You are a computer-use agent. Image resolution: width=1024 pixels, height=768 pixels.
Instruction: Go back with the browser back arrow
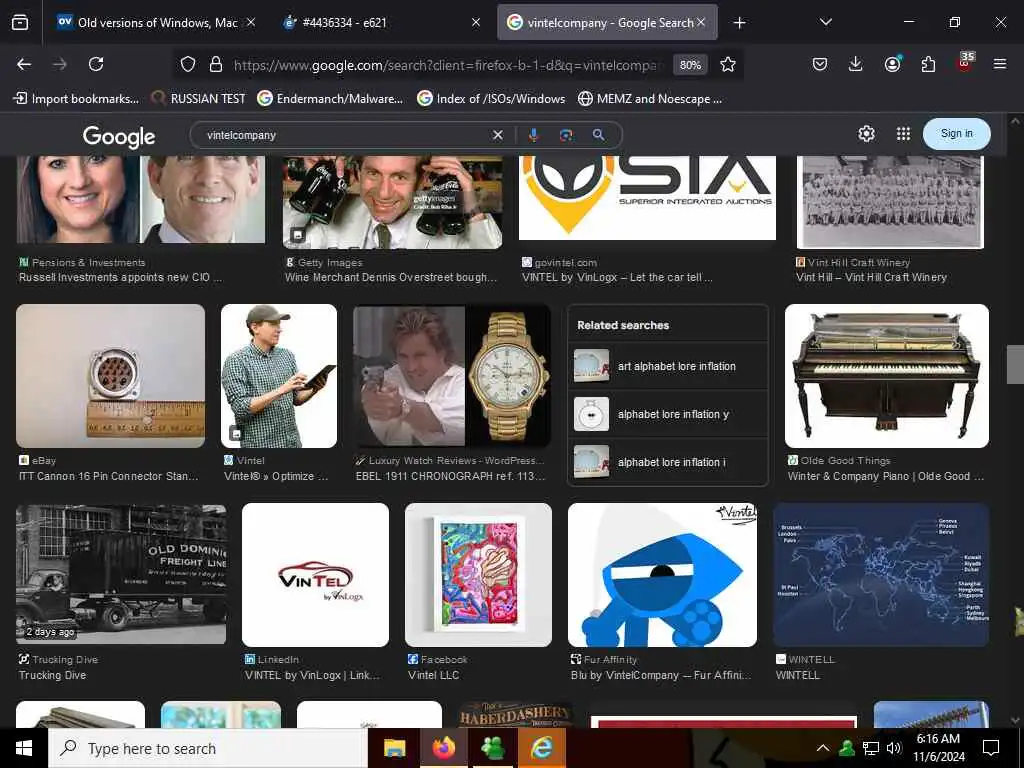24,64
